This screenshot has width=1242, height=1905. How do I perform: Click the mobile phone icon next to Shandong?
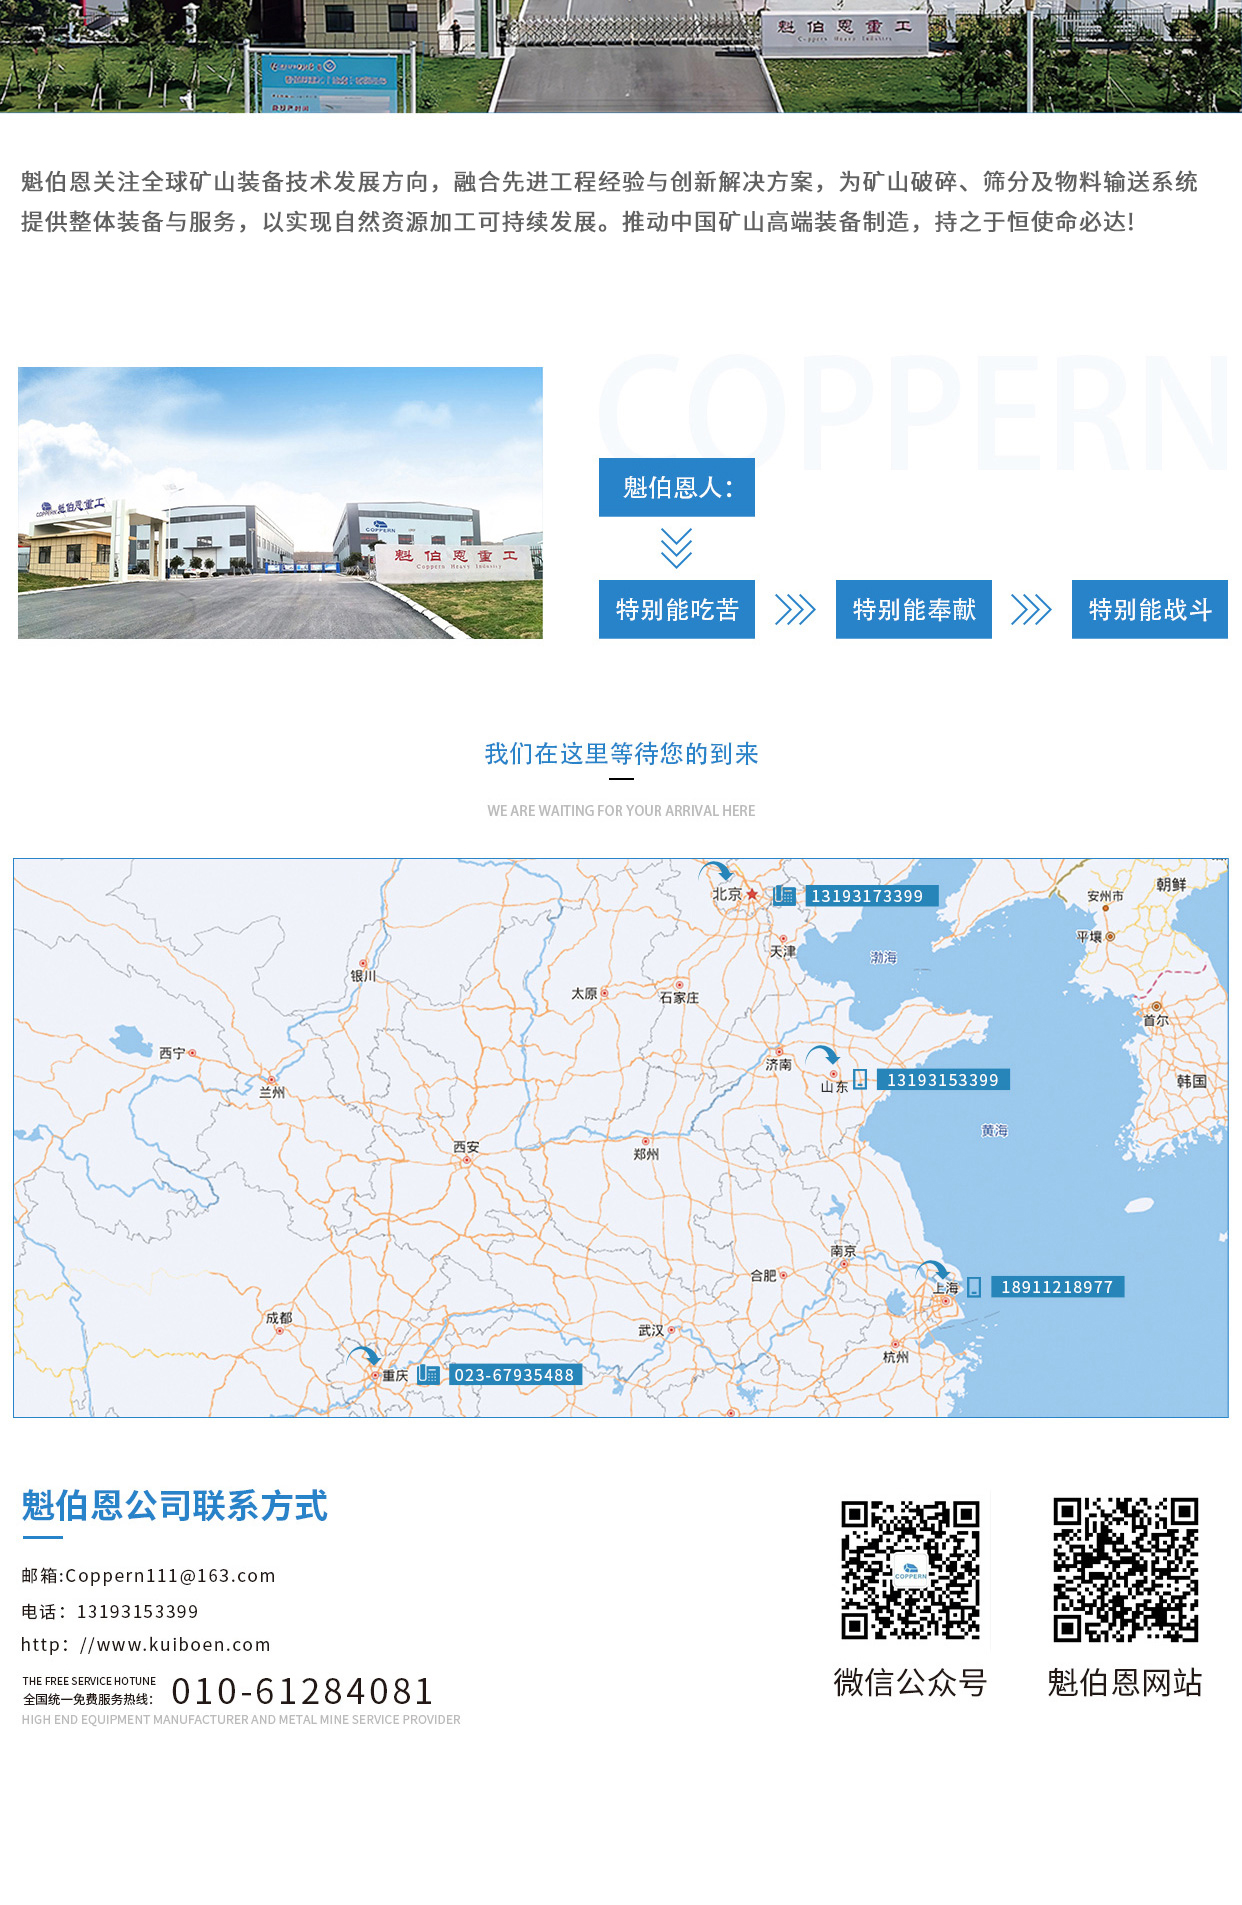point(860,1079)
